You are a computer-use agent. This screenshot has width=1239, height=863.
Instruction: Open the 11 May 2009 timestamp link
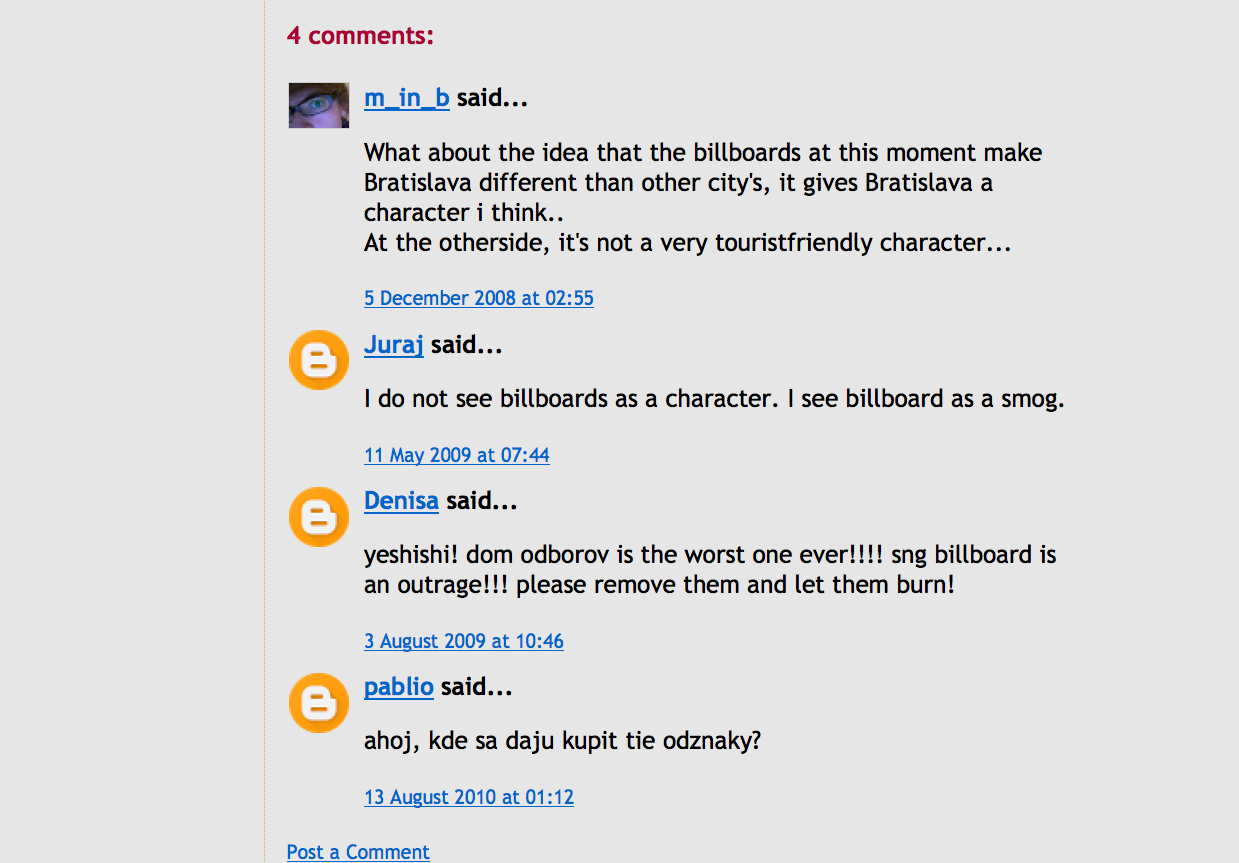pyautogui.click(x=456, y=455)
